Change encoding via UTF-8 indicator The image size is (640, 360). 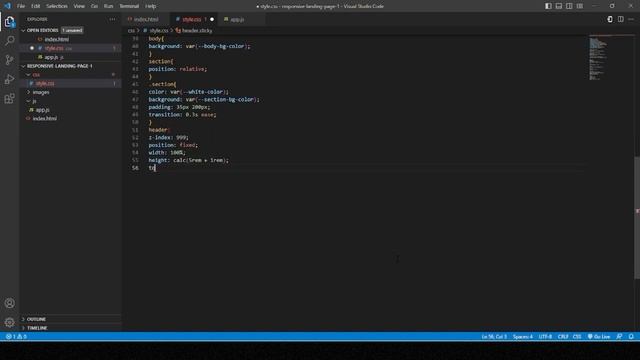tap(545, 337)
